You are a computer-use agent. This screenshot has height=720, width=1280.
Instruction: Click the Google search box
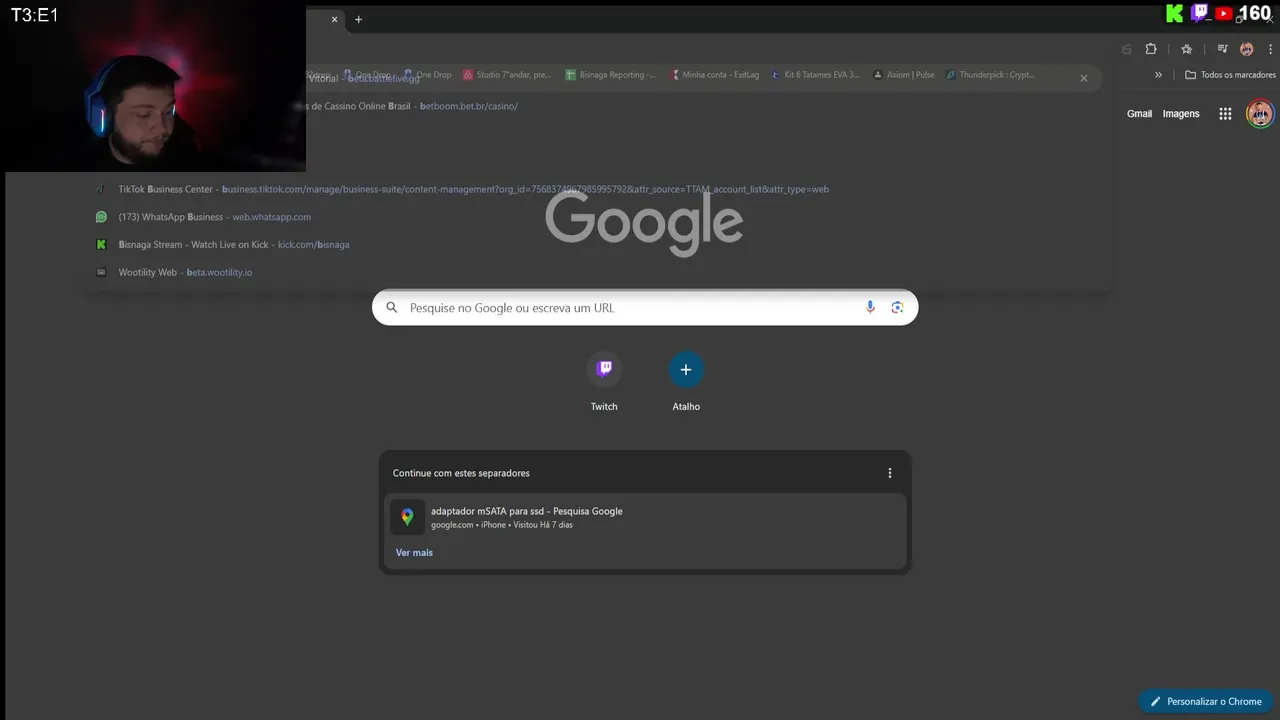(x=645, y=308)
